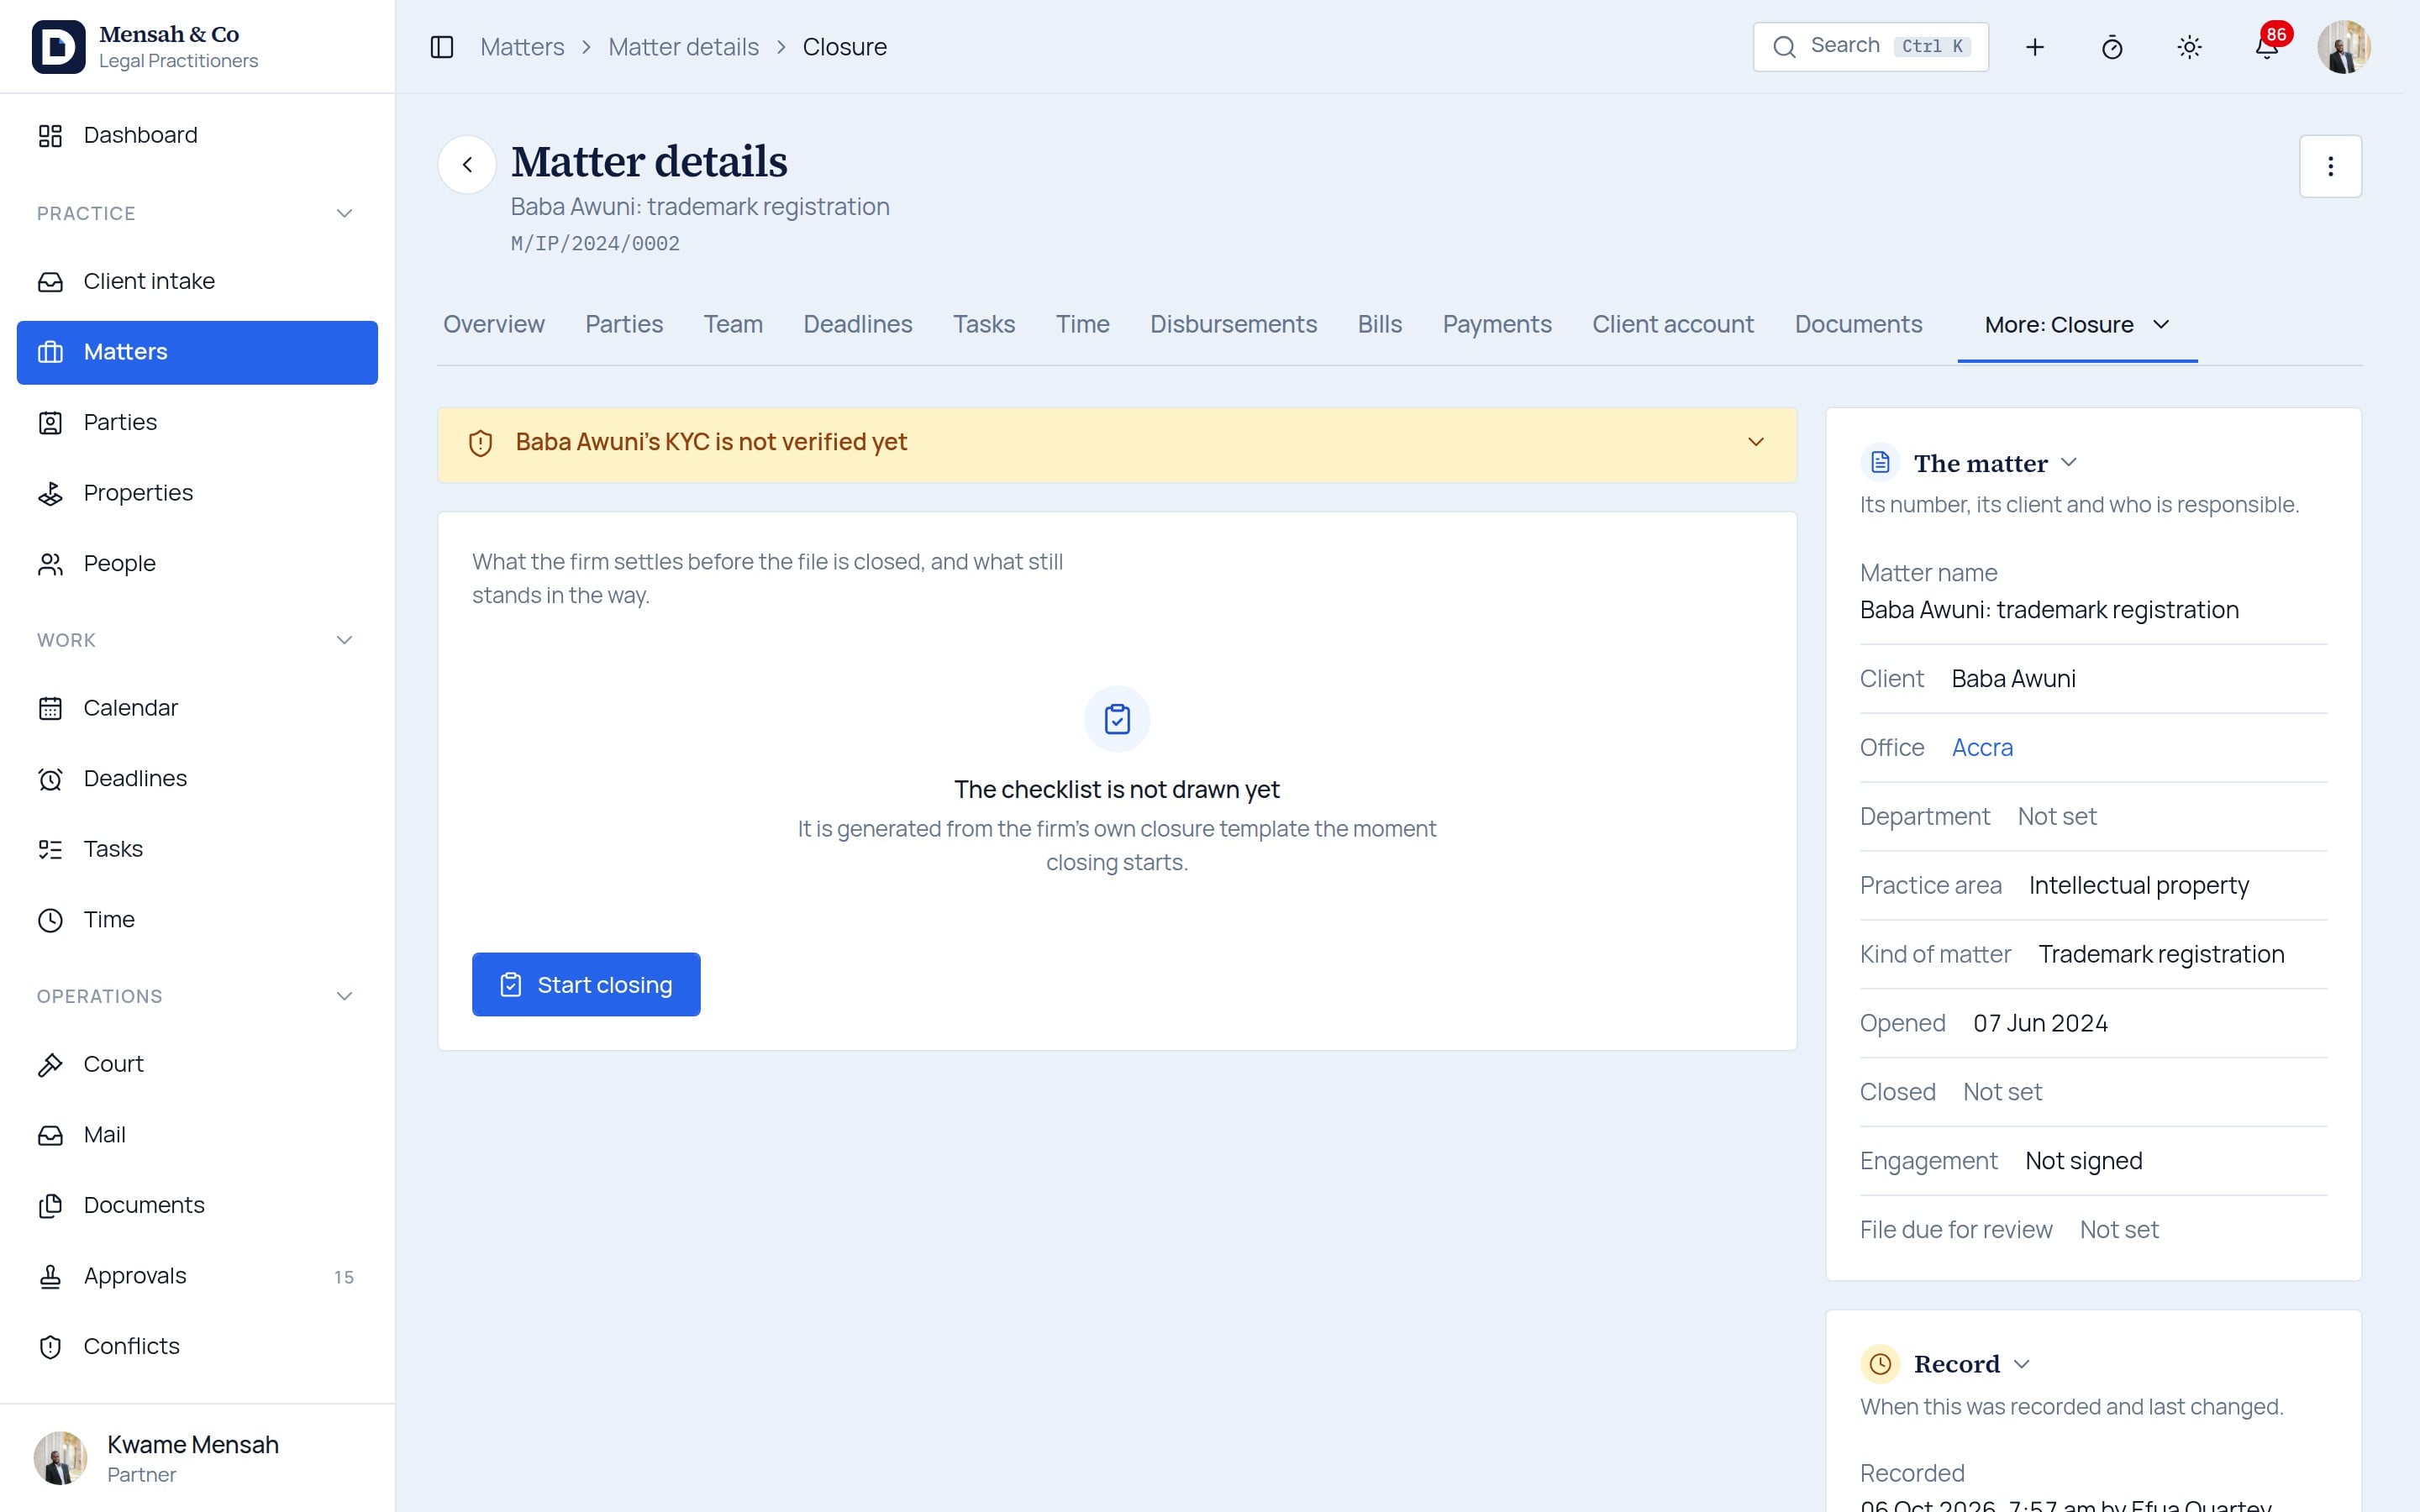Toggle the sidebar panel icon
Screen dimensions: 2420x1512
[x=442, y=47]
